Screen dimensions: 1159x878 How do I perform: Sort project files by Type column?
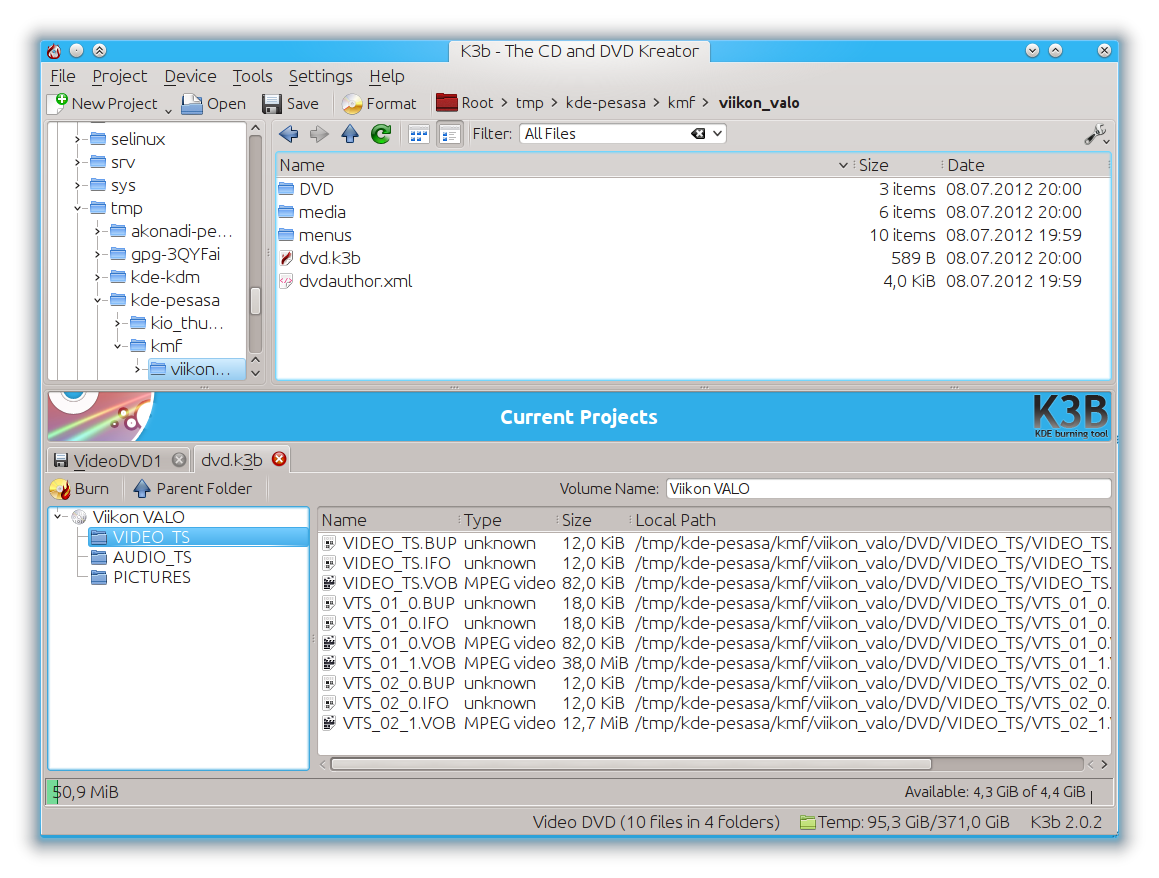pos(508,520)
